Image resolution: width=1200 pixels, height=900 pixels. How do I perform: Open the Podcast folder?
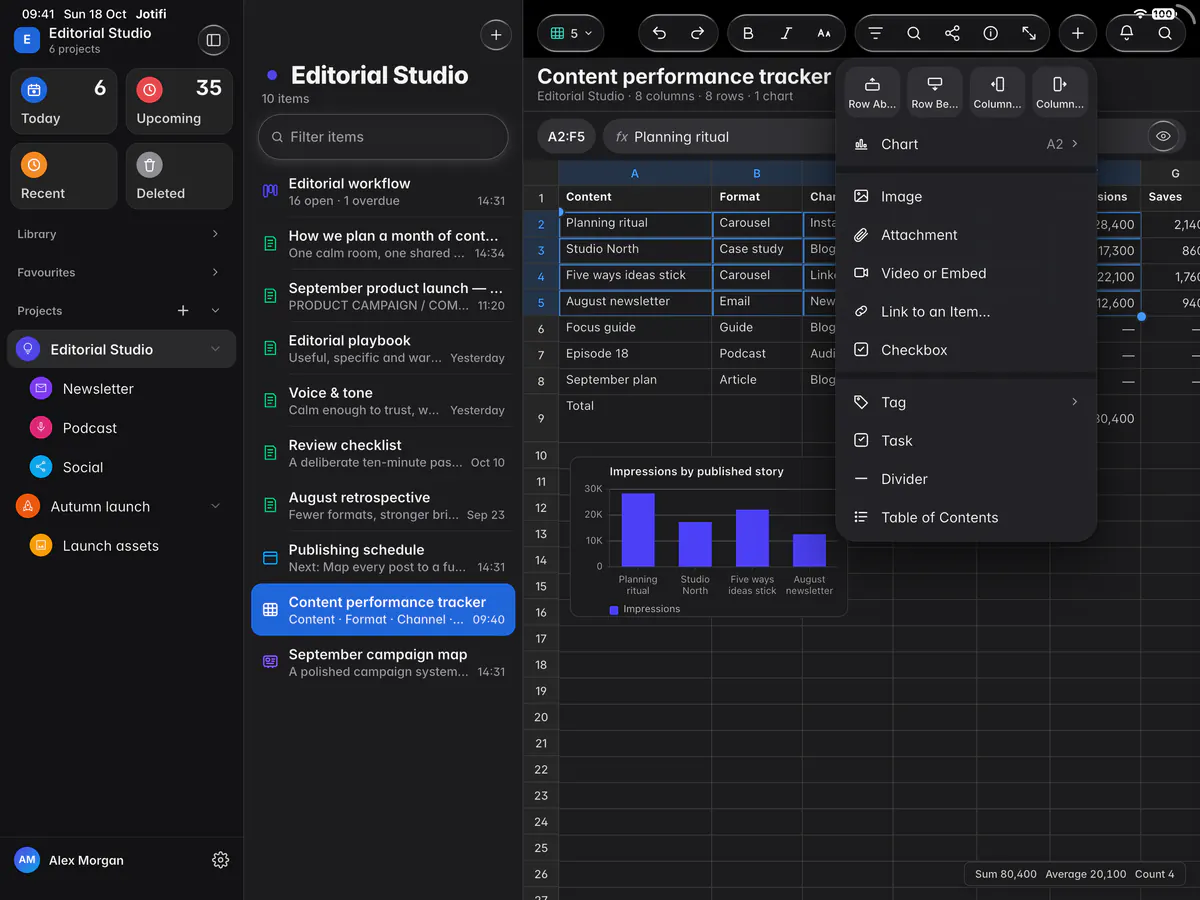tap(122, 428)
